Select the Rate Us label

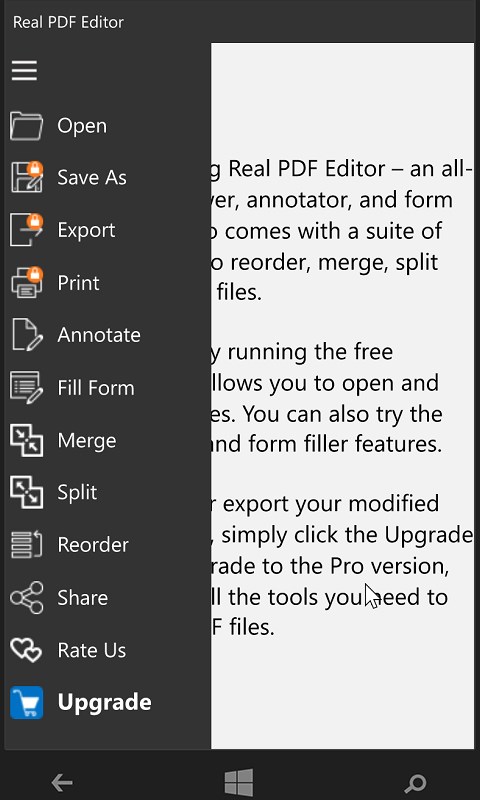pos(92,650)
